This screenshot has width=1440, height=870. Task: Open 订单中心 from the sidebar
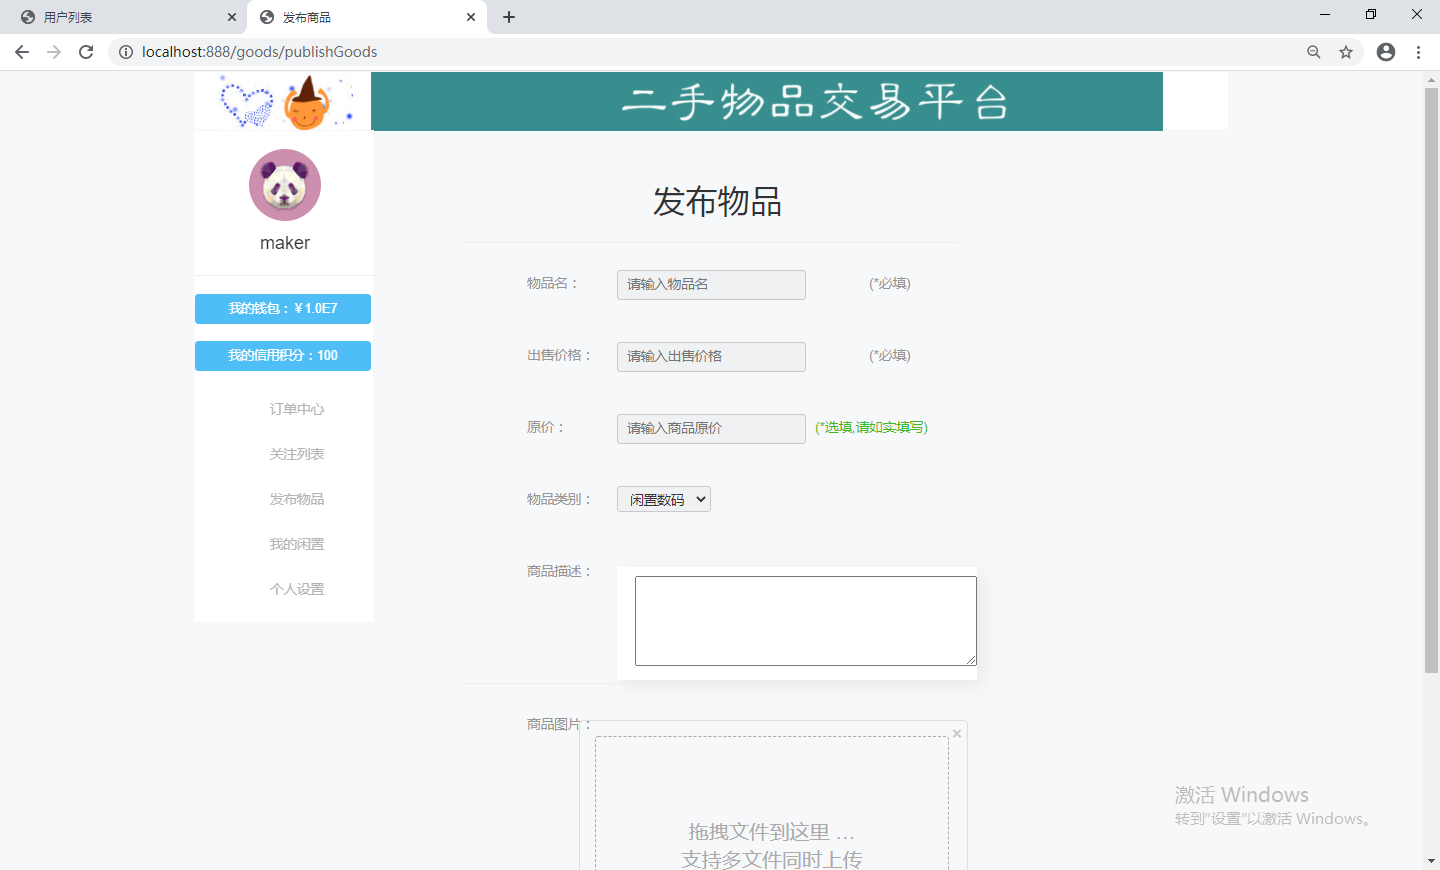[x=296, y=408]
